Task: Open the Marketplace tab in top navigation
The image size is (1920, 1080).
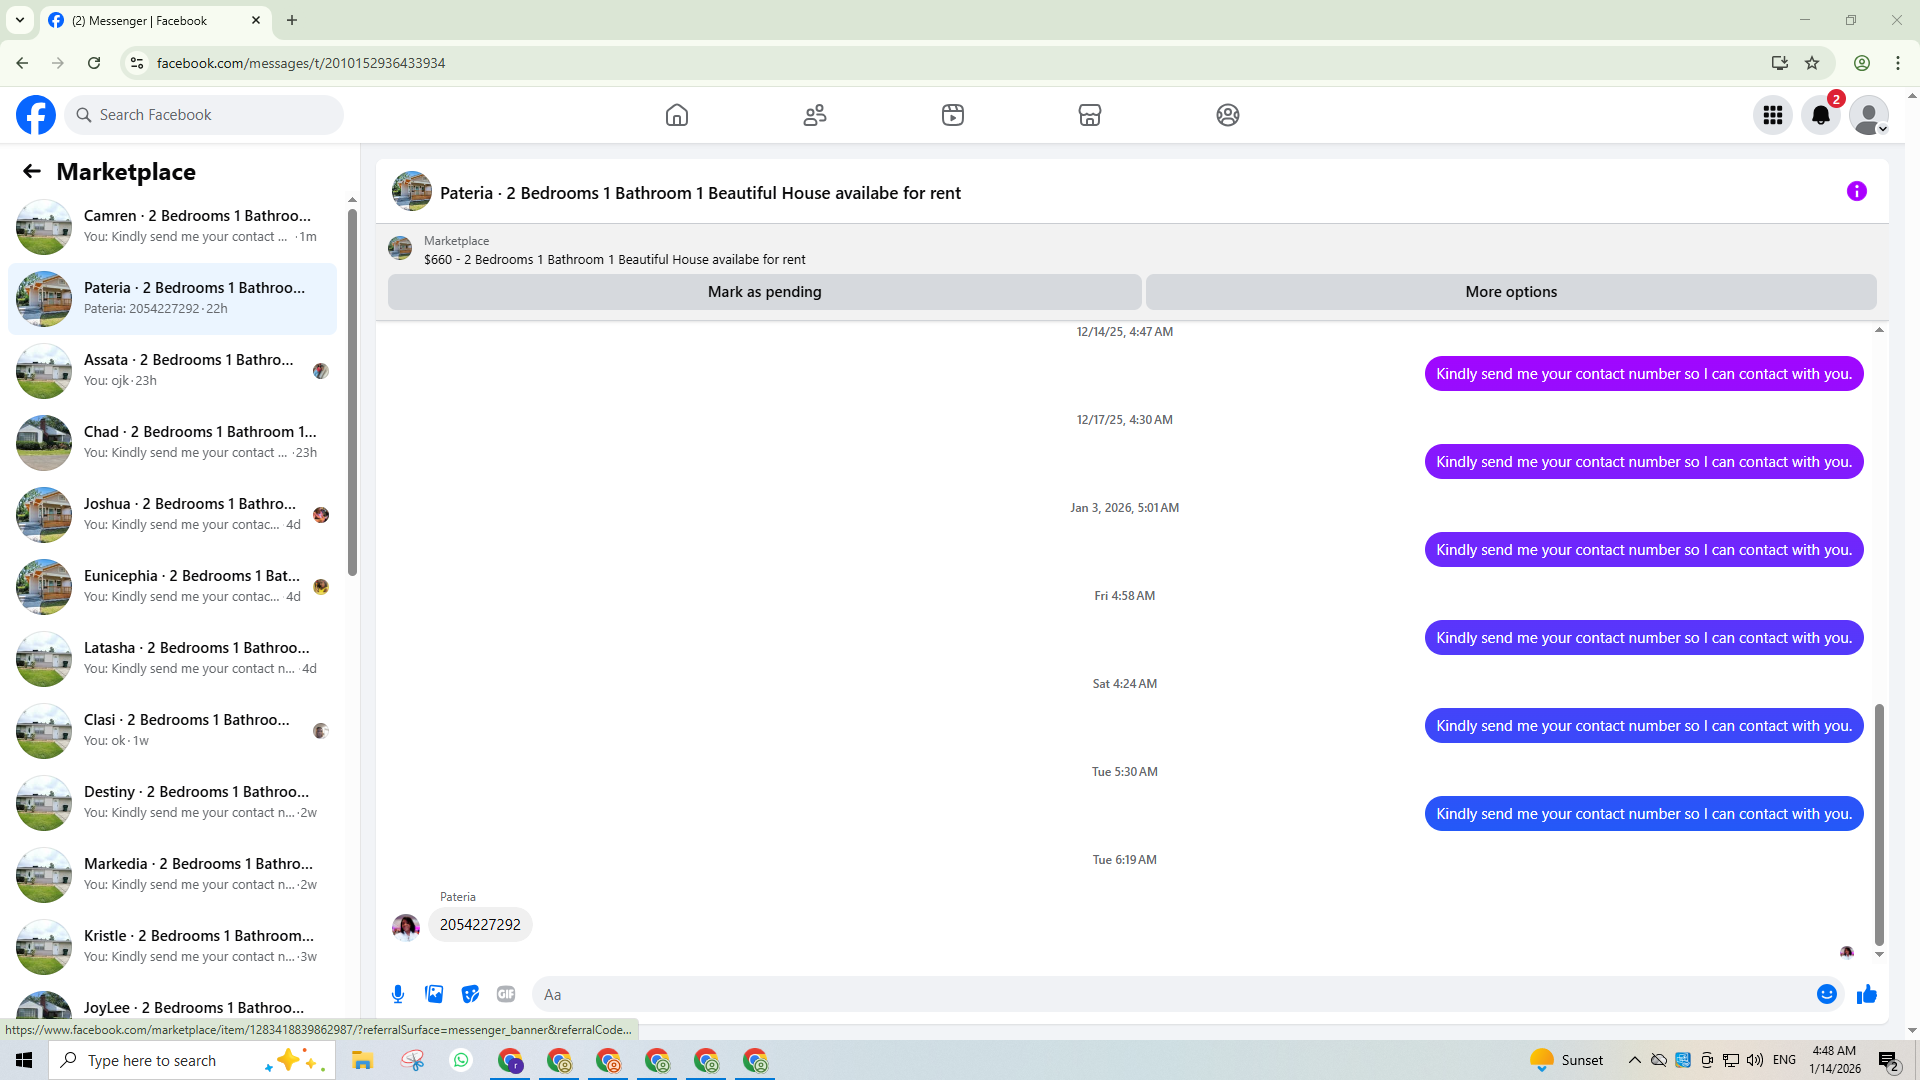Action: coord(1089,115)
